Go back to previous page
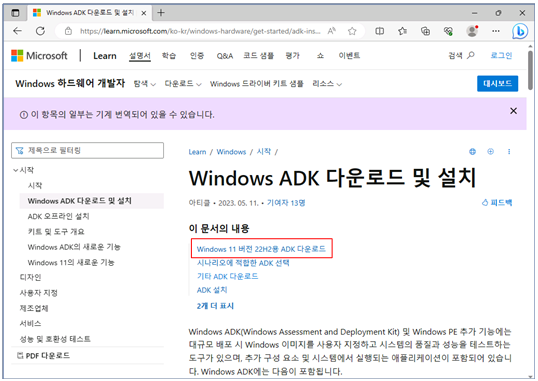The height and width of the screenshot is (381, 538). coord(17,31)
